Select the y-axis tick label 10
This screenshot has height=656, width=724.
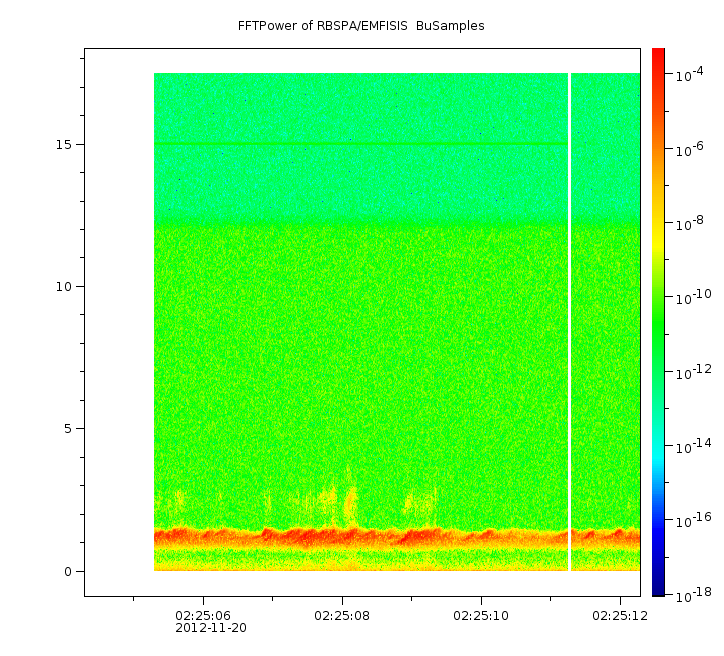[x=66, y=287]
